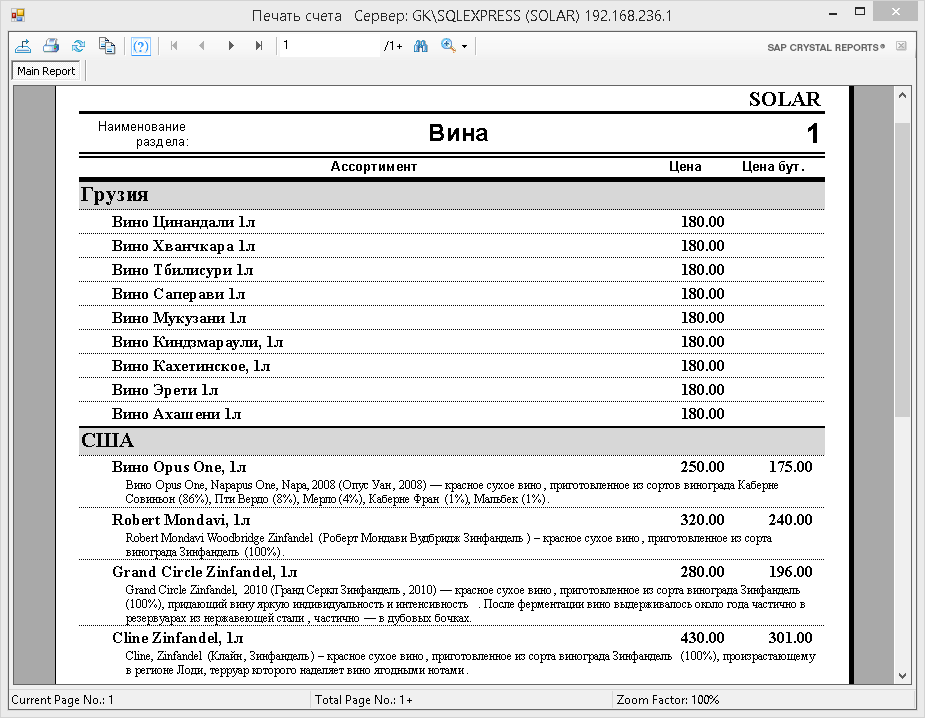
Task: Go to the last page
Action: click(x=258, y=45)
